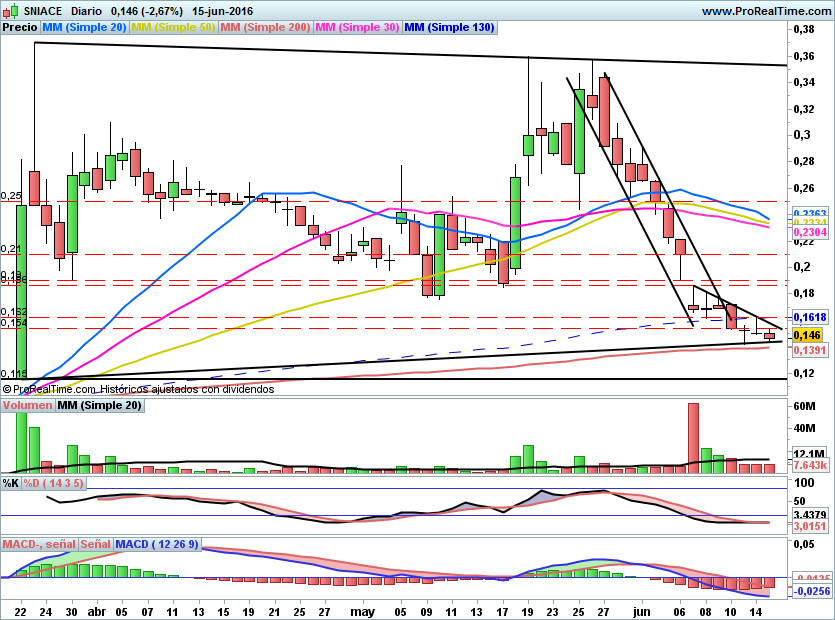Viewport: 835px width, 620px height.
Task: Select the MM (Simple 50) yellow label
Action: (x=173, y=28)
